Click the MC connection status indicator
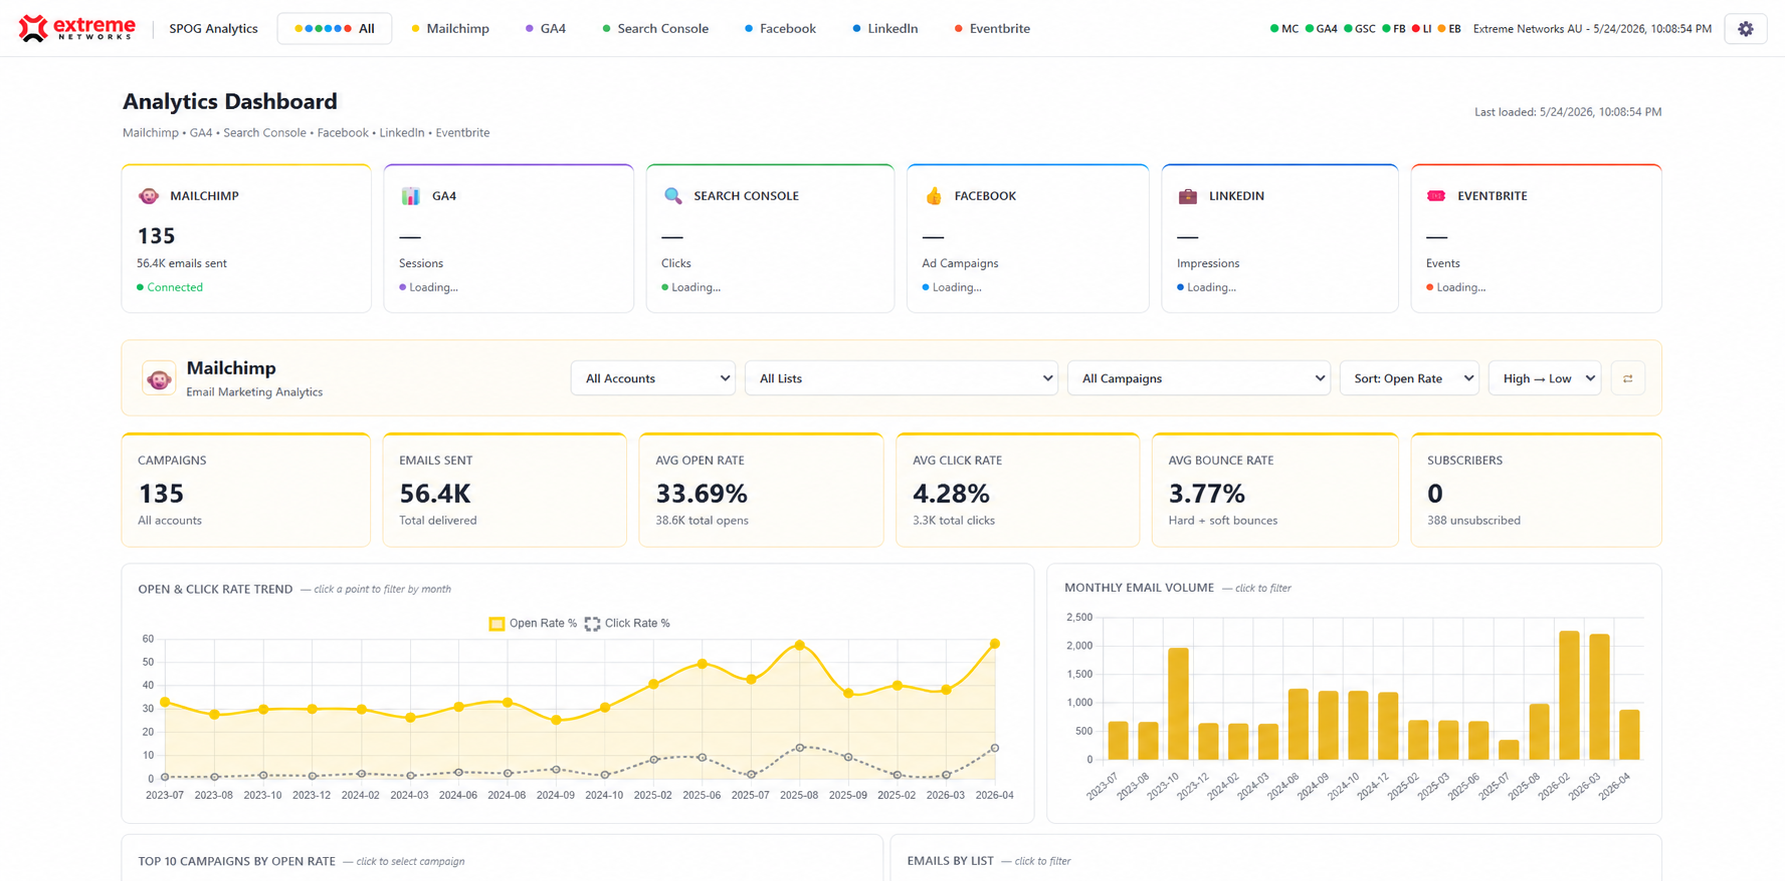The image size is (1785, 881). [x=1285, y=29]
